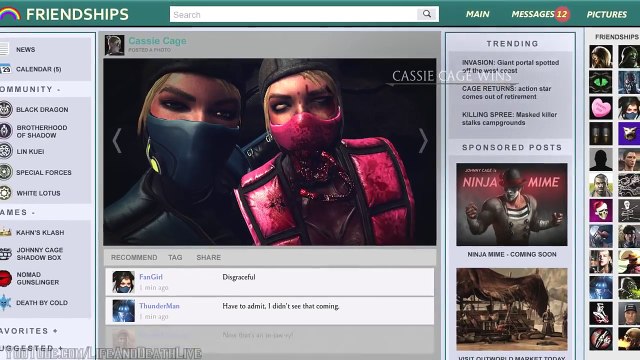Open BROTHERHOOD OF SHADOW community
Image resolution: width=640 pixels, height=360 pixels.
click(42, 131)
